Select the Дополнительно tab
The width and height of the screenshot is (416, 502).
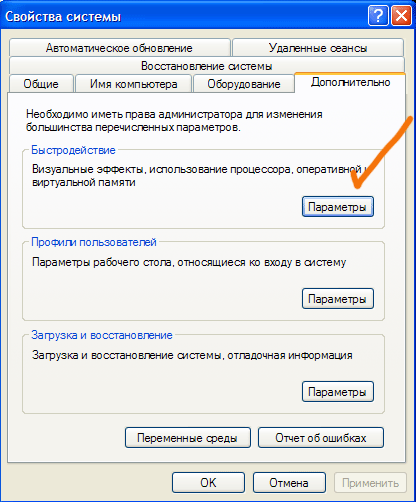click(x=350, y=82)
